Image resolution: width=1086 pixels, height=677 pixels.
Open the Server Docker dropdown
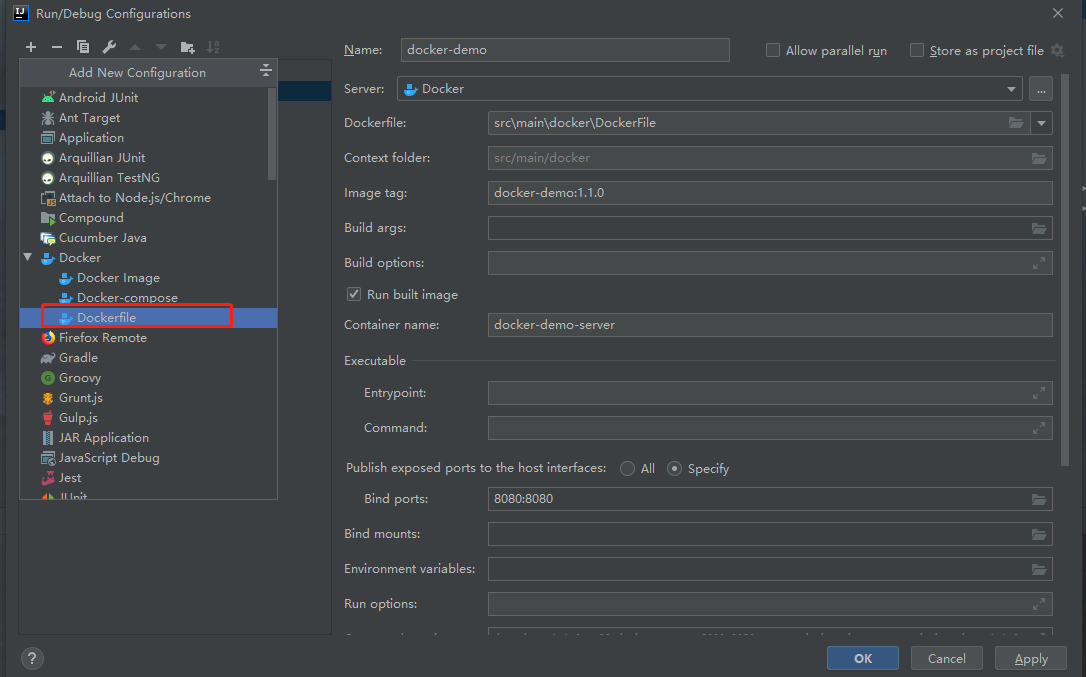pos(710,89)
